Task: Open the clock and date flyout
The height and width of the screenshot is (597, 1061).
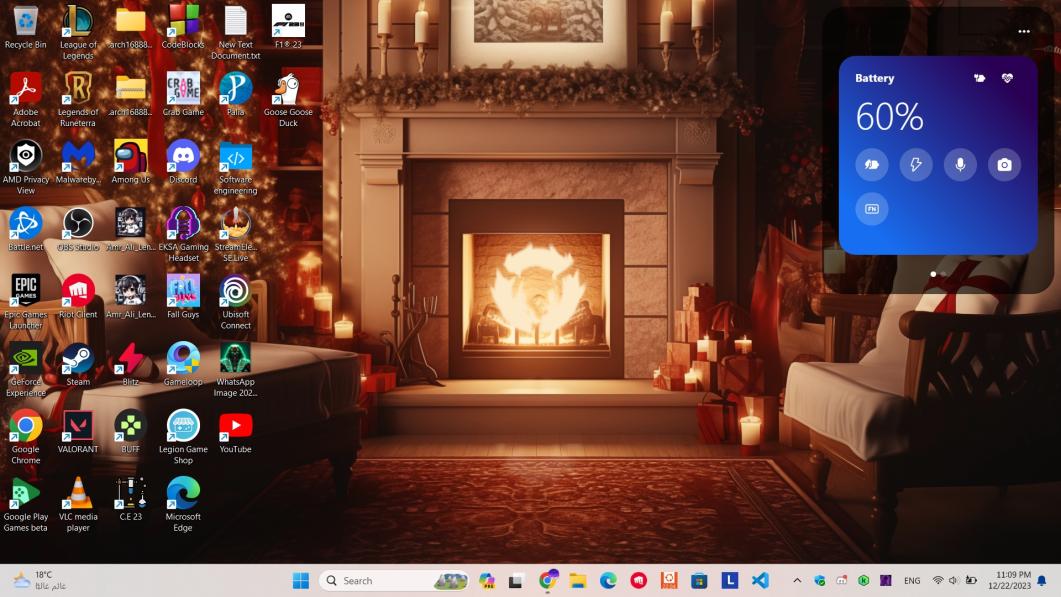Action: pos(1012,580)
